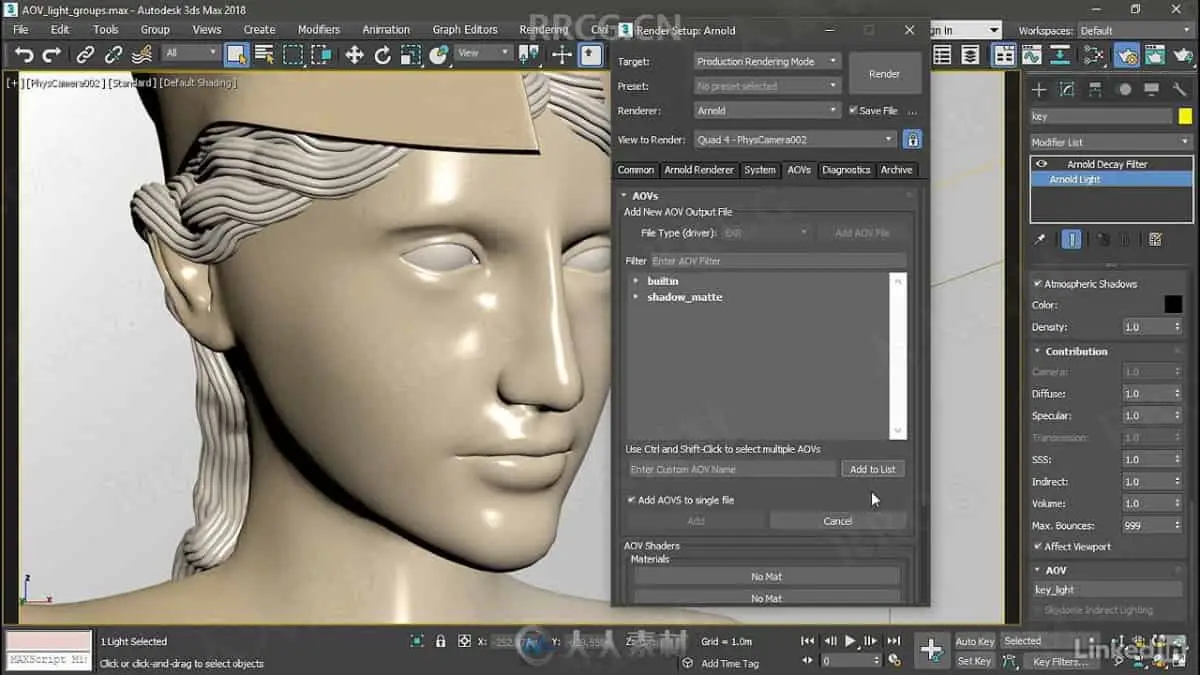1200x675 pixels.
Task: Select the Select and Move tool
Action: pyautogui.click(x=354, y=54)
